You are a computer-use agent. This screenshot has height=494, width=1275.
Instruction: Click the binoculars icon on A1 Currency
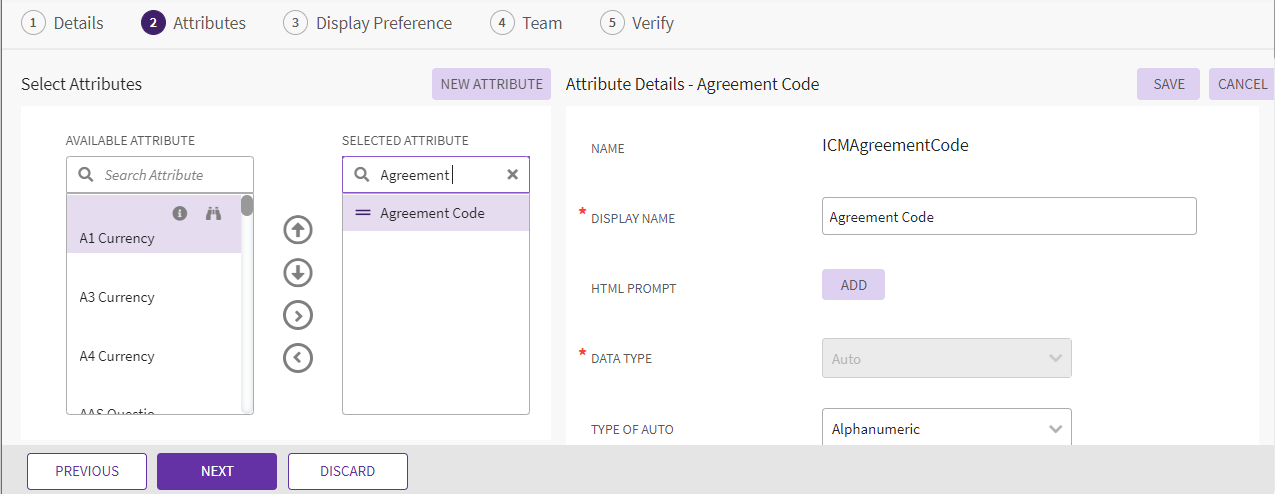click(x=213, y=213)
